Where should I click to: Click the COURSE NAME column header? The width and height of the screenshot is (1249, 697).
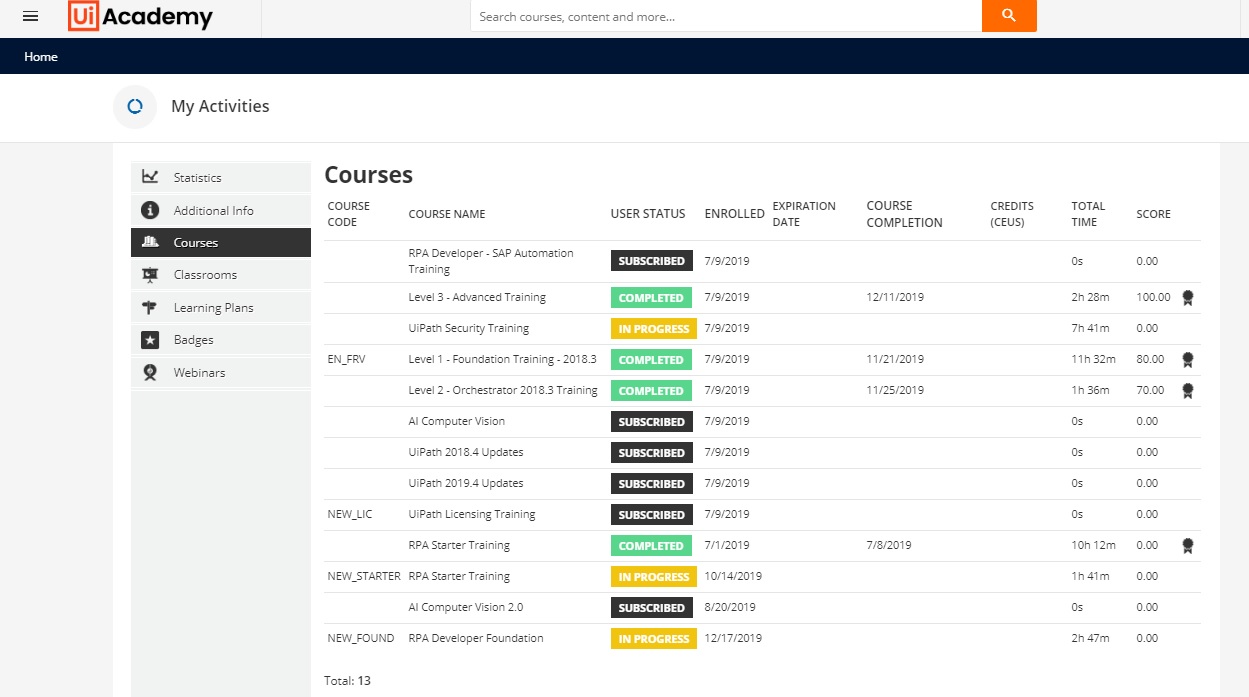(x=447, y=214)
